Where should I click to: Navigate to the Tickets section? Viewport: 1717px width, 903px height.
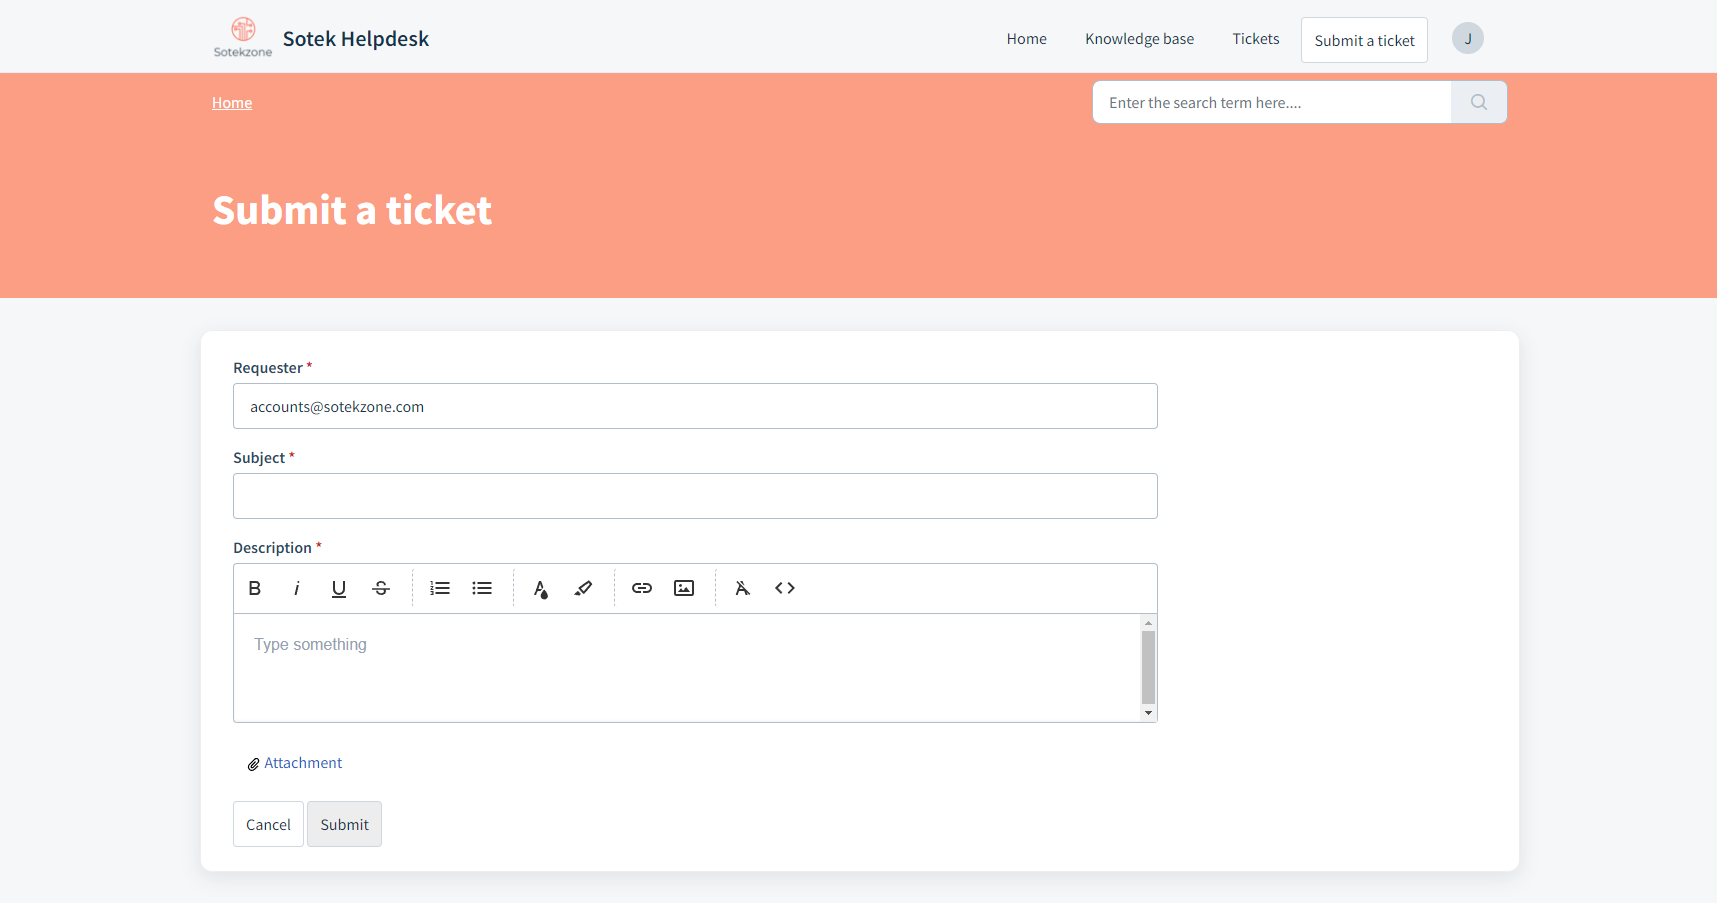(1256, 38)
